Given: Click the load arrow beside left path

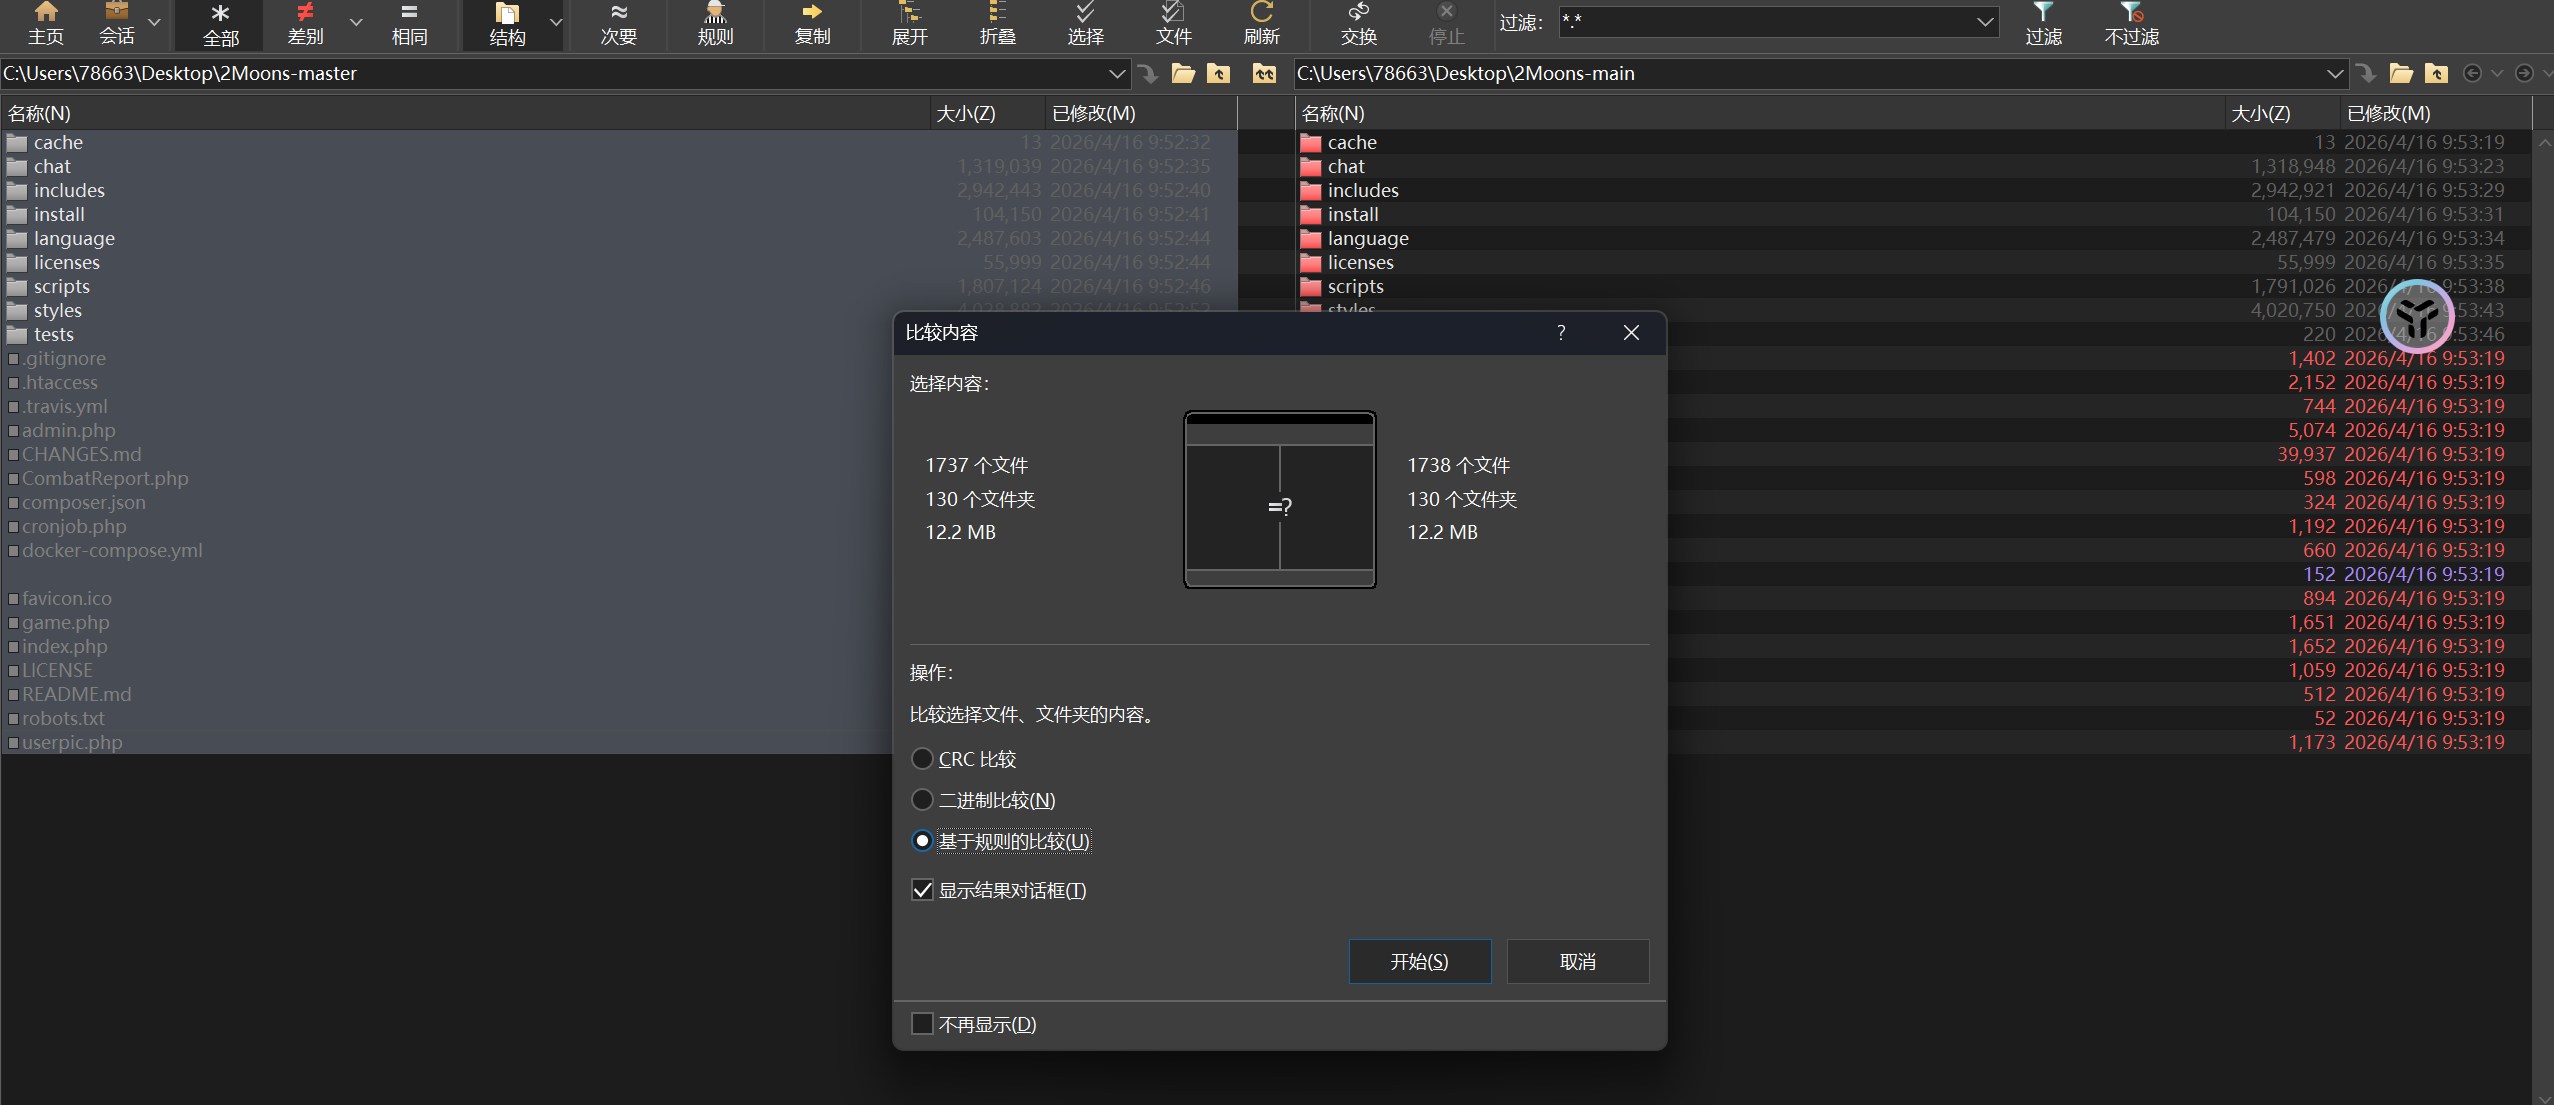Looking at the screenshot, I should coord(1147,73).
